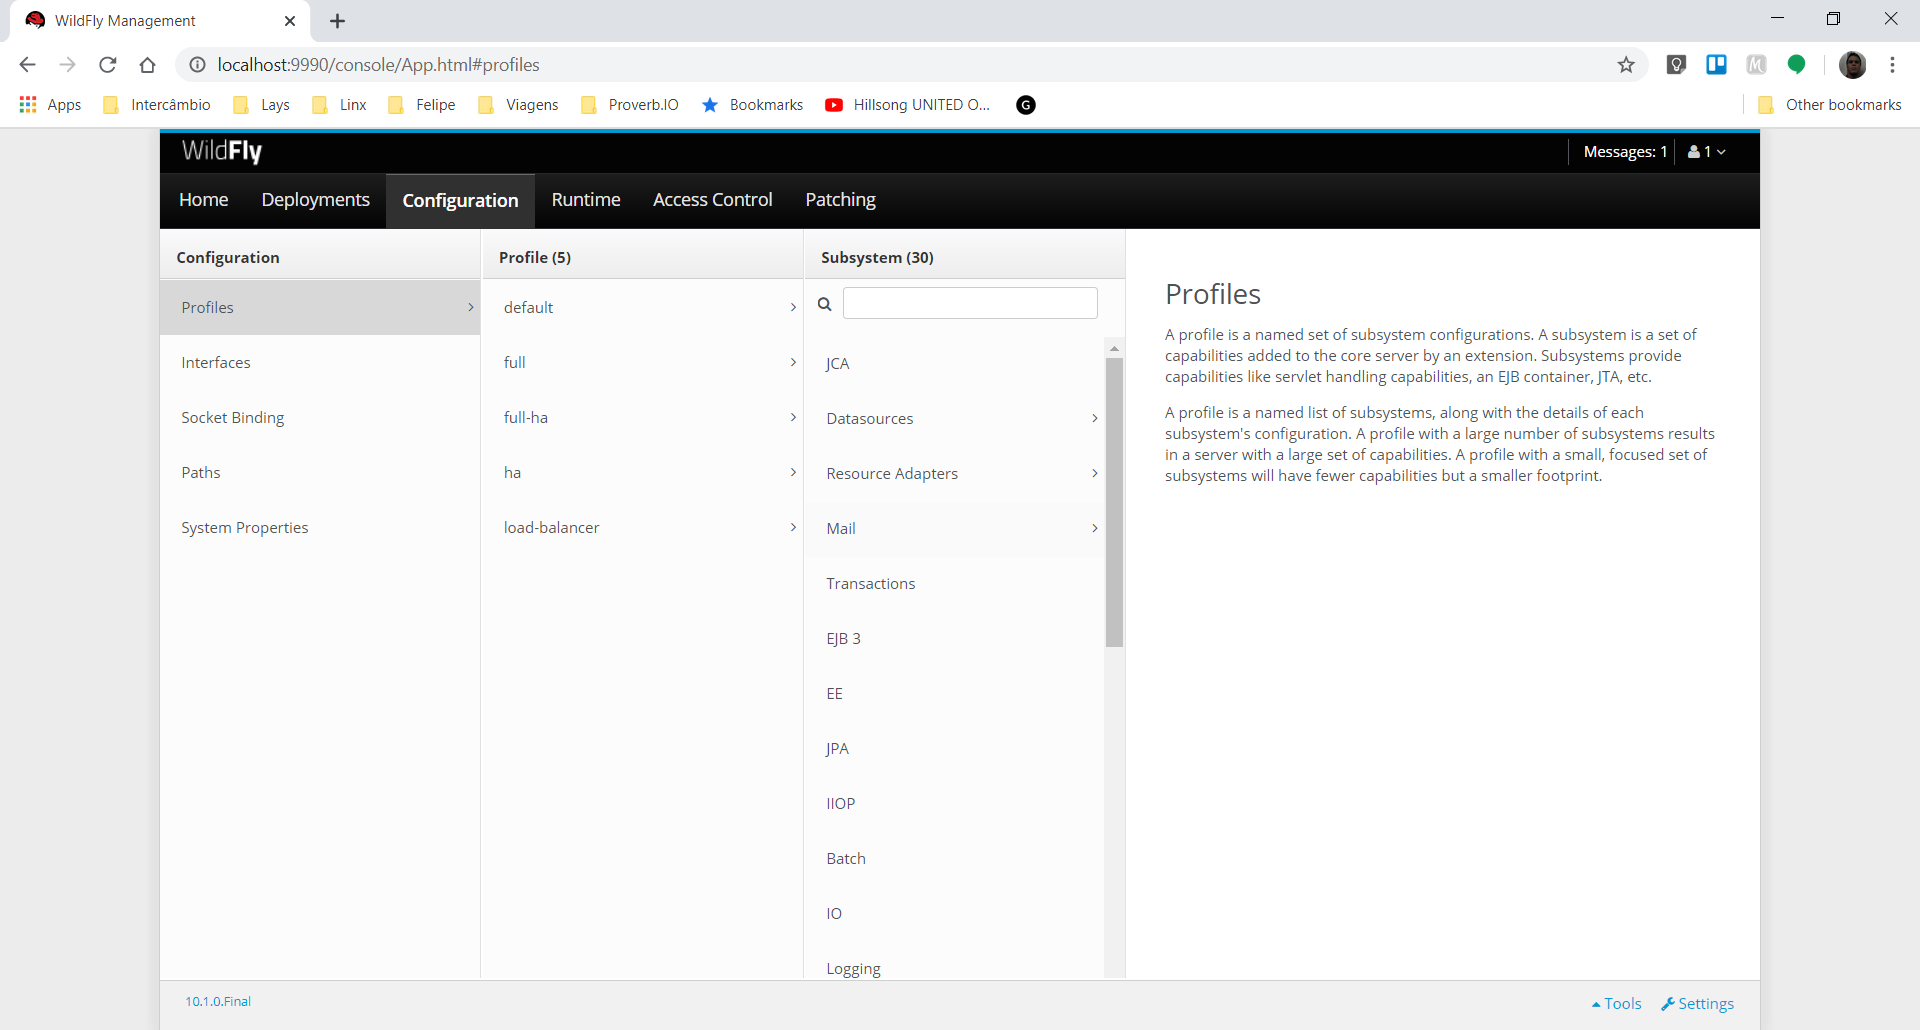The width and height of the screenshot is (1920, 1030).
Task: Open the Settings link in footer
Action: click(1698, 1004)
